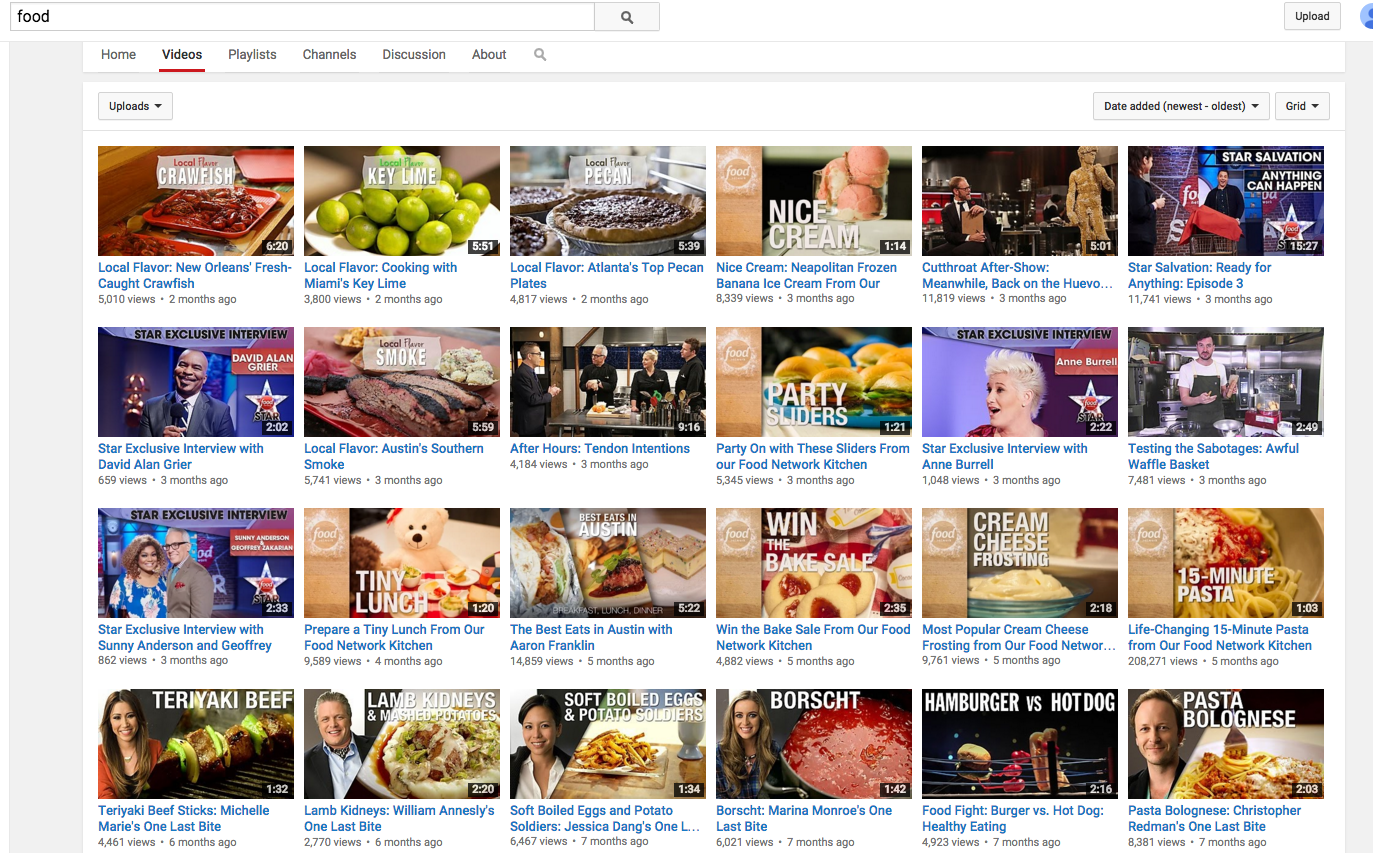Open the Cream Cheese Frosting thumbnail
This screenshot has width=1373, height=853.
pos(1020,563)
